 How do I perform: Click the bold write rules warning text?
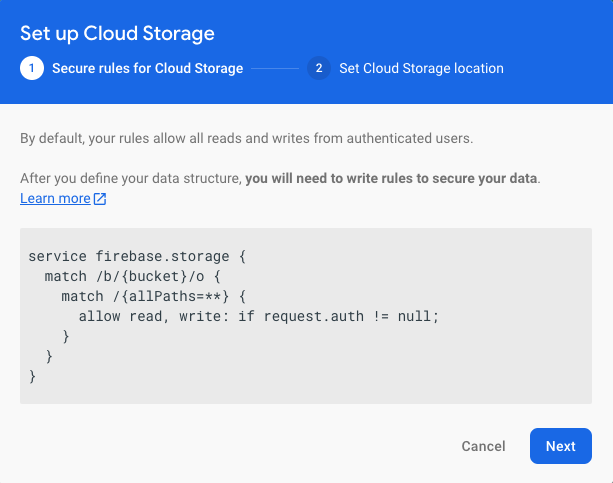392,179
